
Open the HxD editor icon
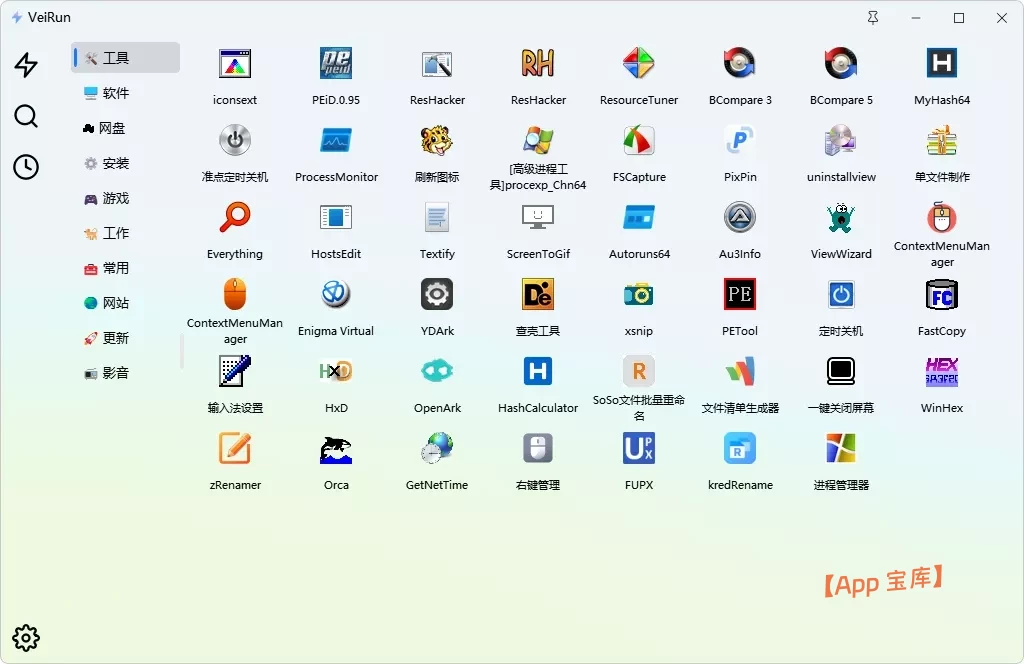pyautogui.click(x=336, y=372)
